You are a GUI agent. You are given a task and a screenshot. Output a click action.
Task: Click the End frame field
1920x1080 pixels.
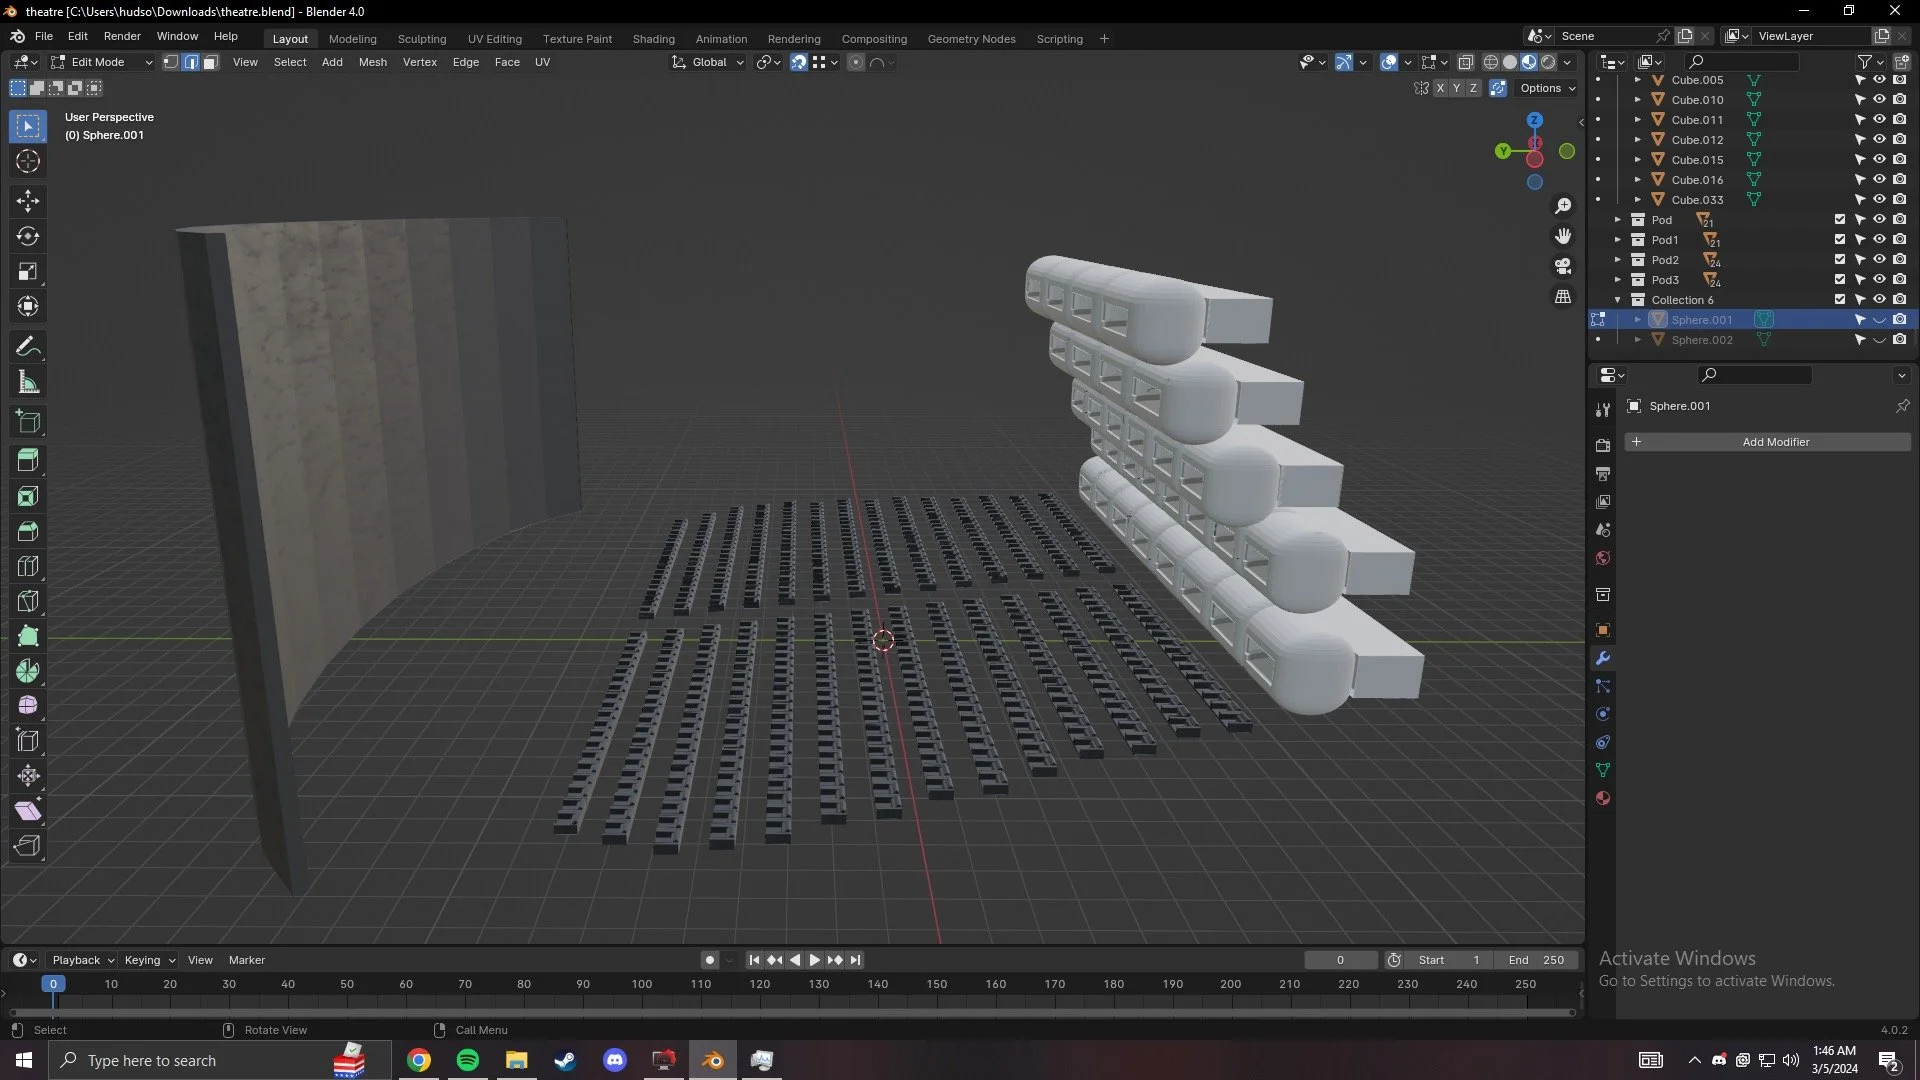[1536, 960]
